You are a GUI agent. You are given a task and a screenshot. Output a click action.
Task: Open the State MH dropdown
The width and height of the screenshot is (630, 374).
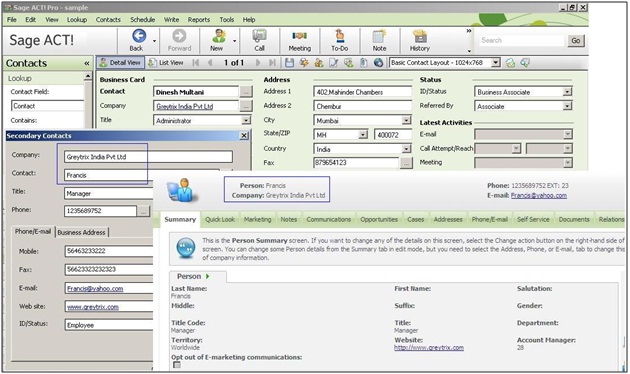point(362,135)
